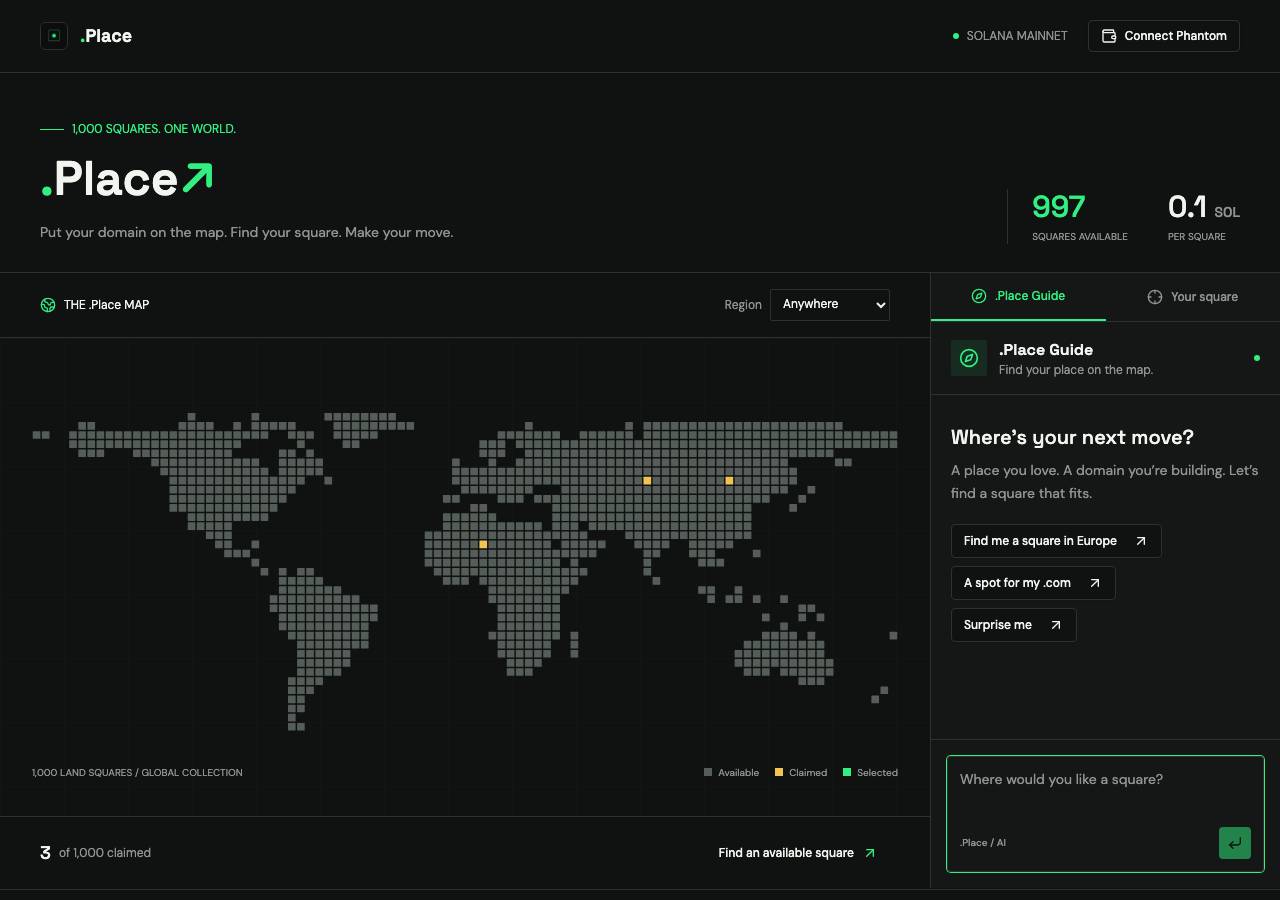Open the Region dropdown set to Anywhere
Screen dimensions: 1280x900
(x=829, y=304)
